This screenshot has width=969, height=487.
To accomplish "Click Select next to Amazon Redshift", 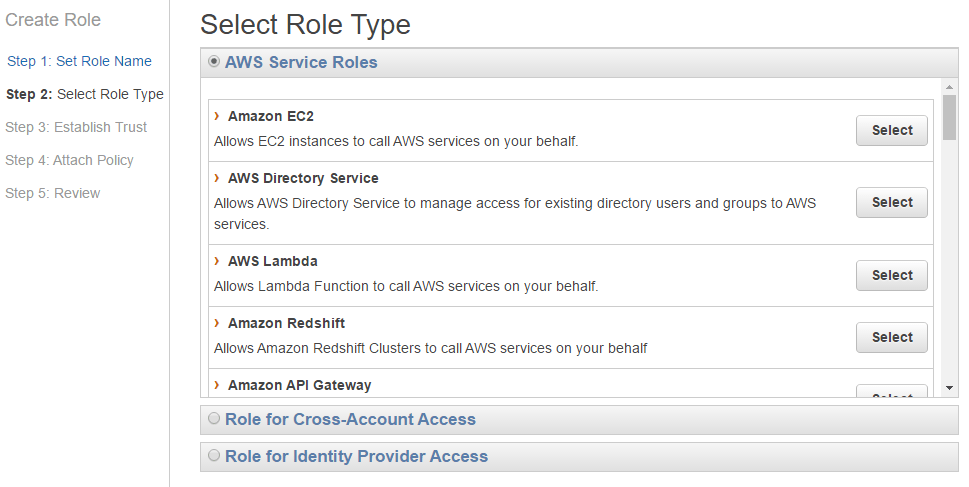I will click(x=891, y=337).
